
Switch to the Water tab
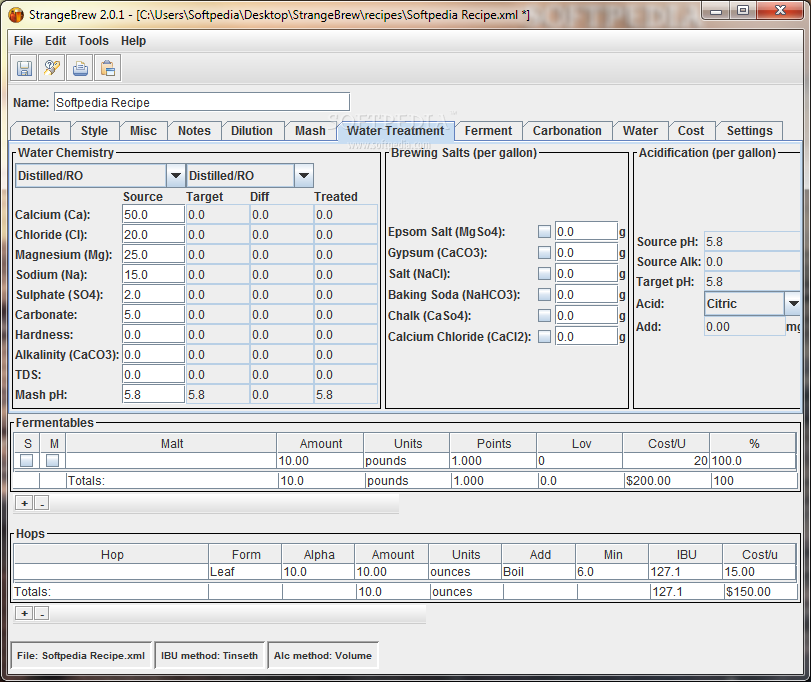point(640,131)
